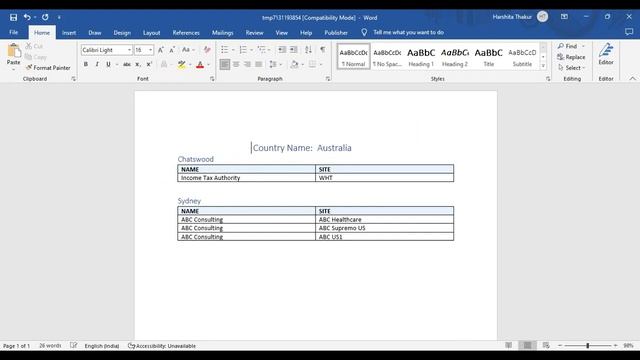This screenshot has width=640, height=360.
Task: Click the font color red A
Action: [200, 64]
